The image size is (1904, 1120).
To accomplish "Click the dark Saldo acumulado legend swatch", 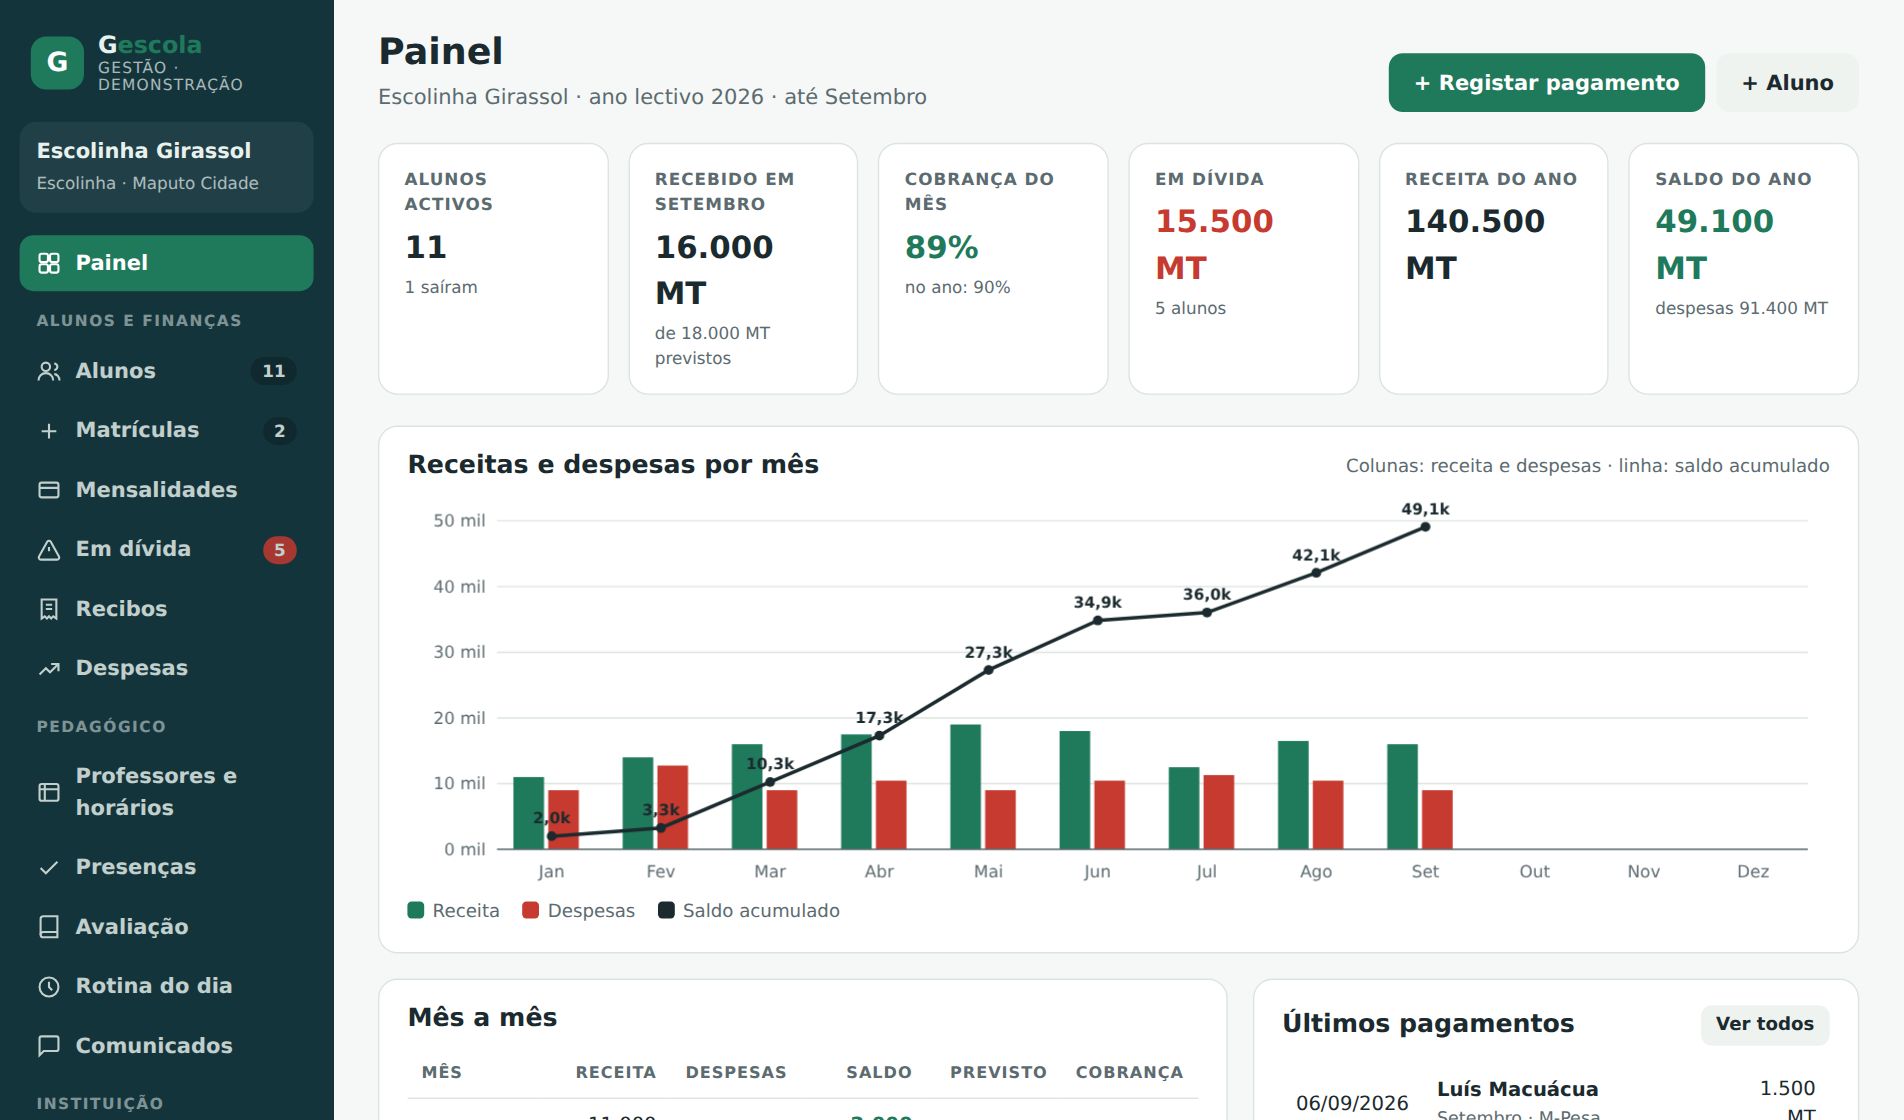I will coord(666,910).
